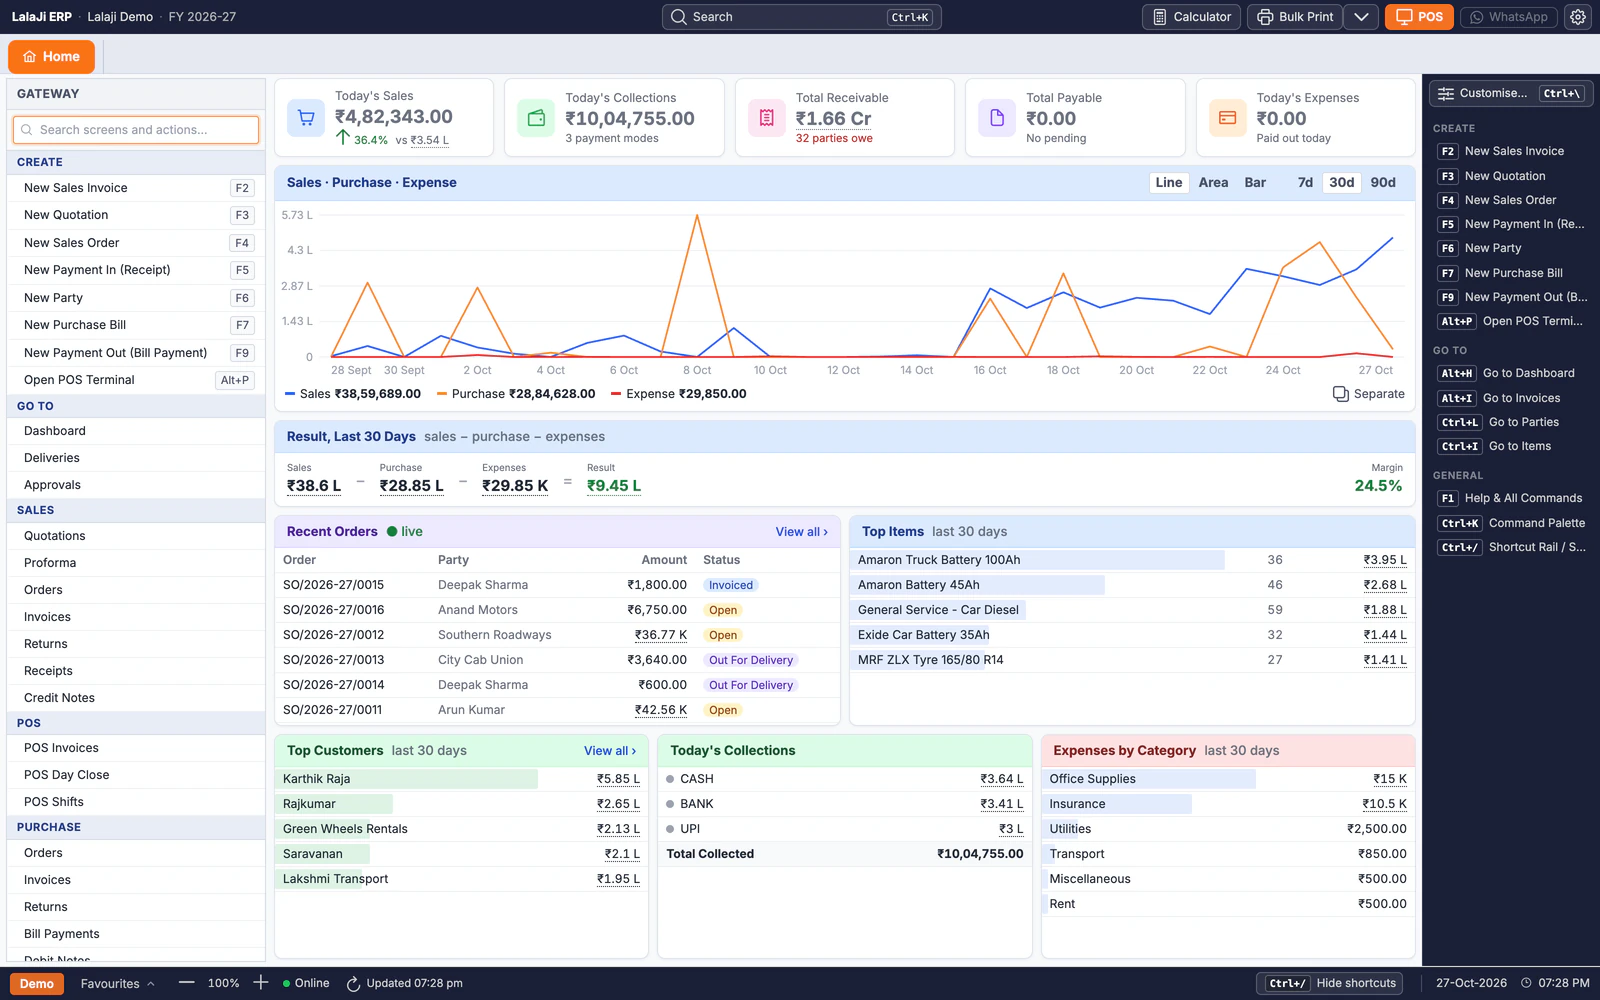Expand the Favourites menu in status bar
Image resolution: width=1600 pixels, height=1000 pixels.
pos(118,984)
